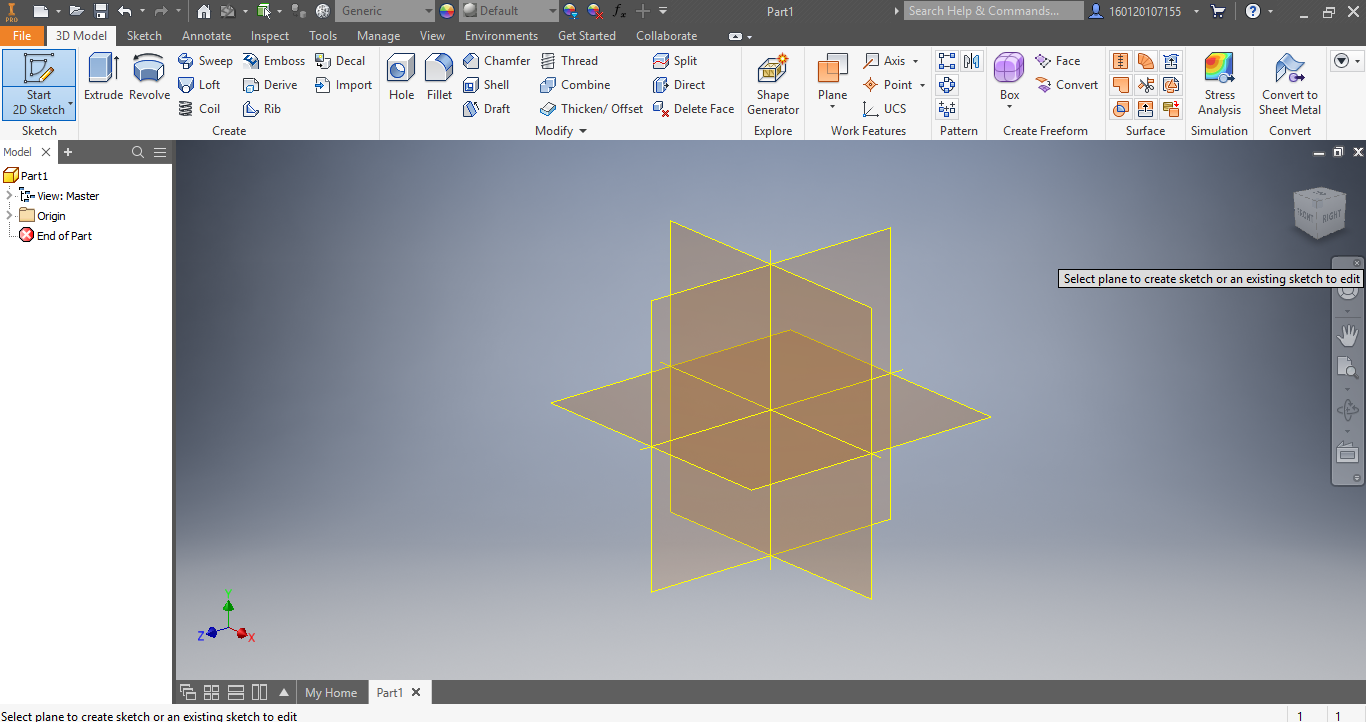Screen dimensions: 1366x722
Task: Switch to the Manage tab
Action: click(x=378, y=35)
